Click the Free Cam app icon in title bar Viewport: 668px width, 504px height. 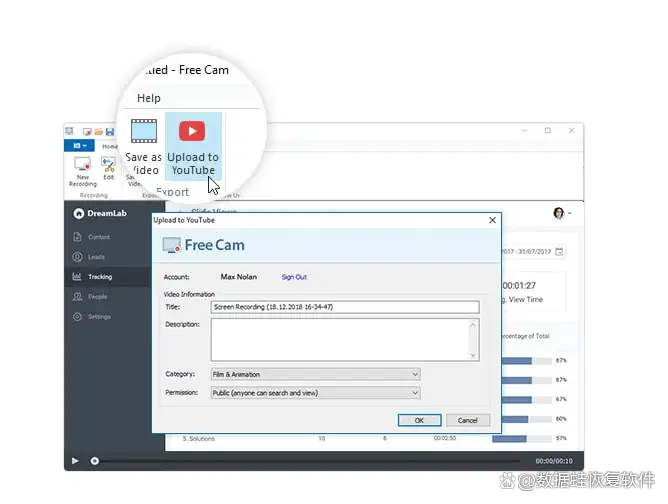tap(69, 131)
